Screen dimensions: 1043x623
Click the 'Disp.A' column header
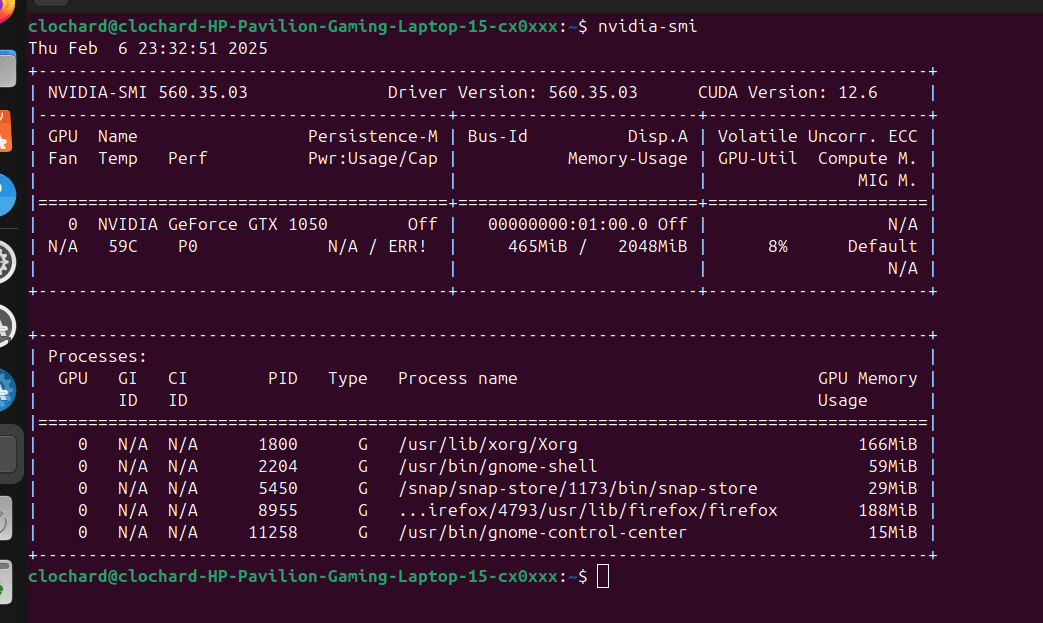(x=658, y=136)
